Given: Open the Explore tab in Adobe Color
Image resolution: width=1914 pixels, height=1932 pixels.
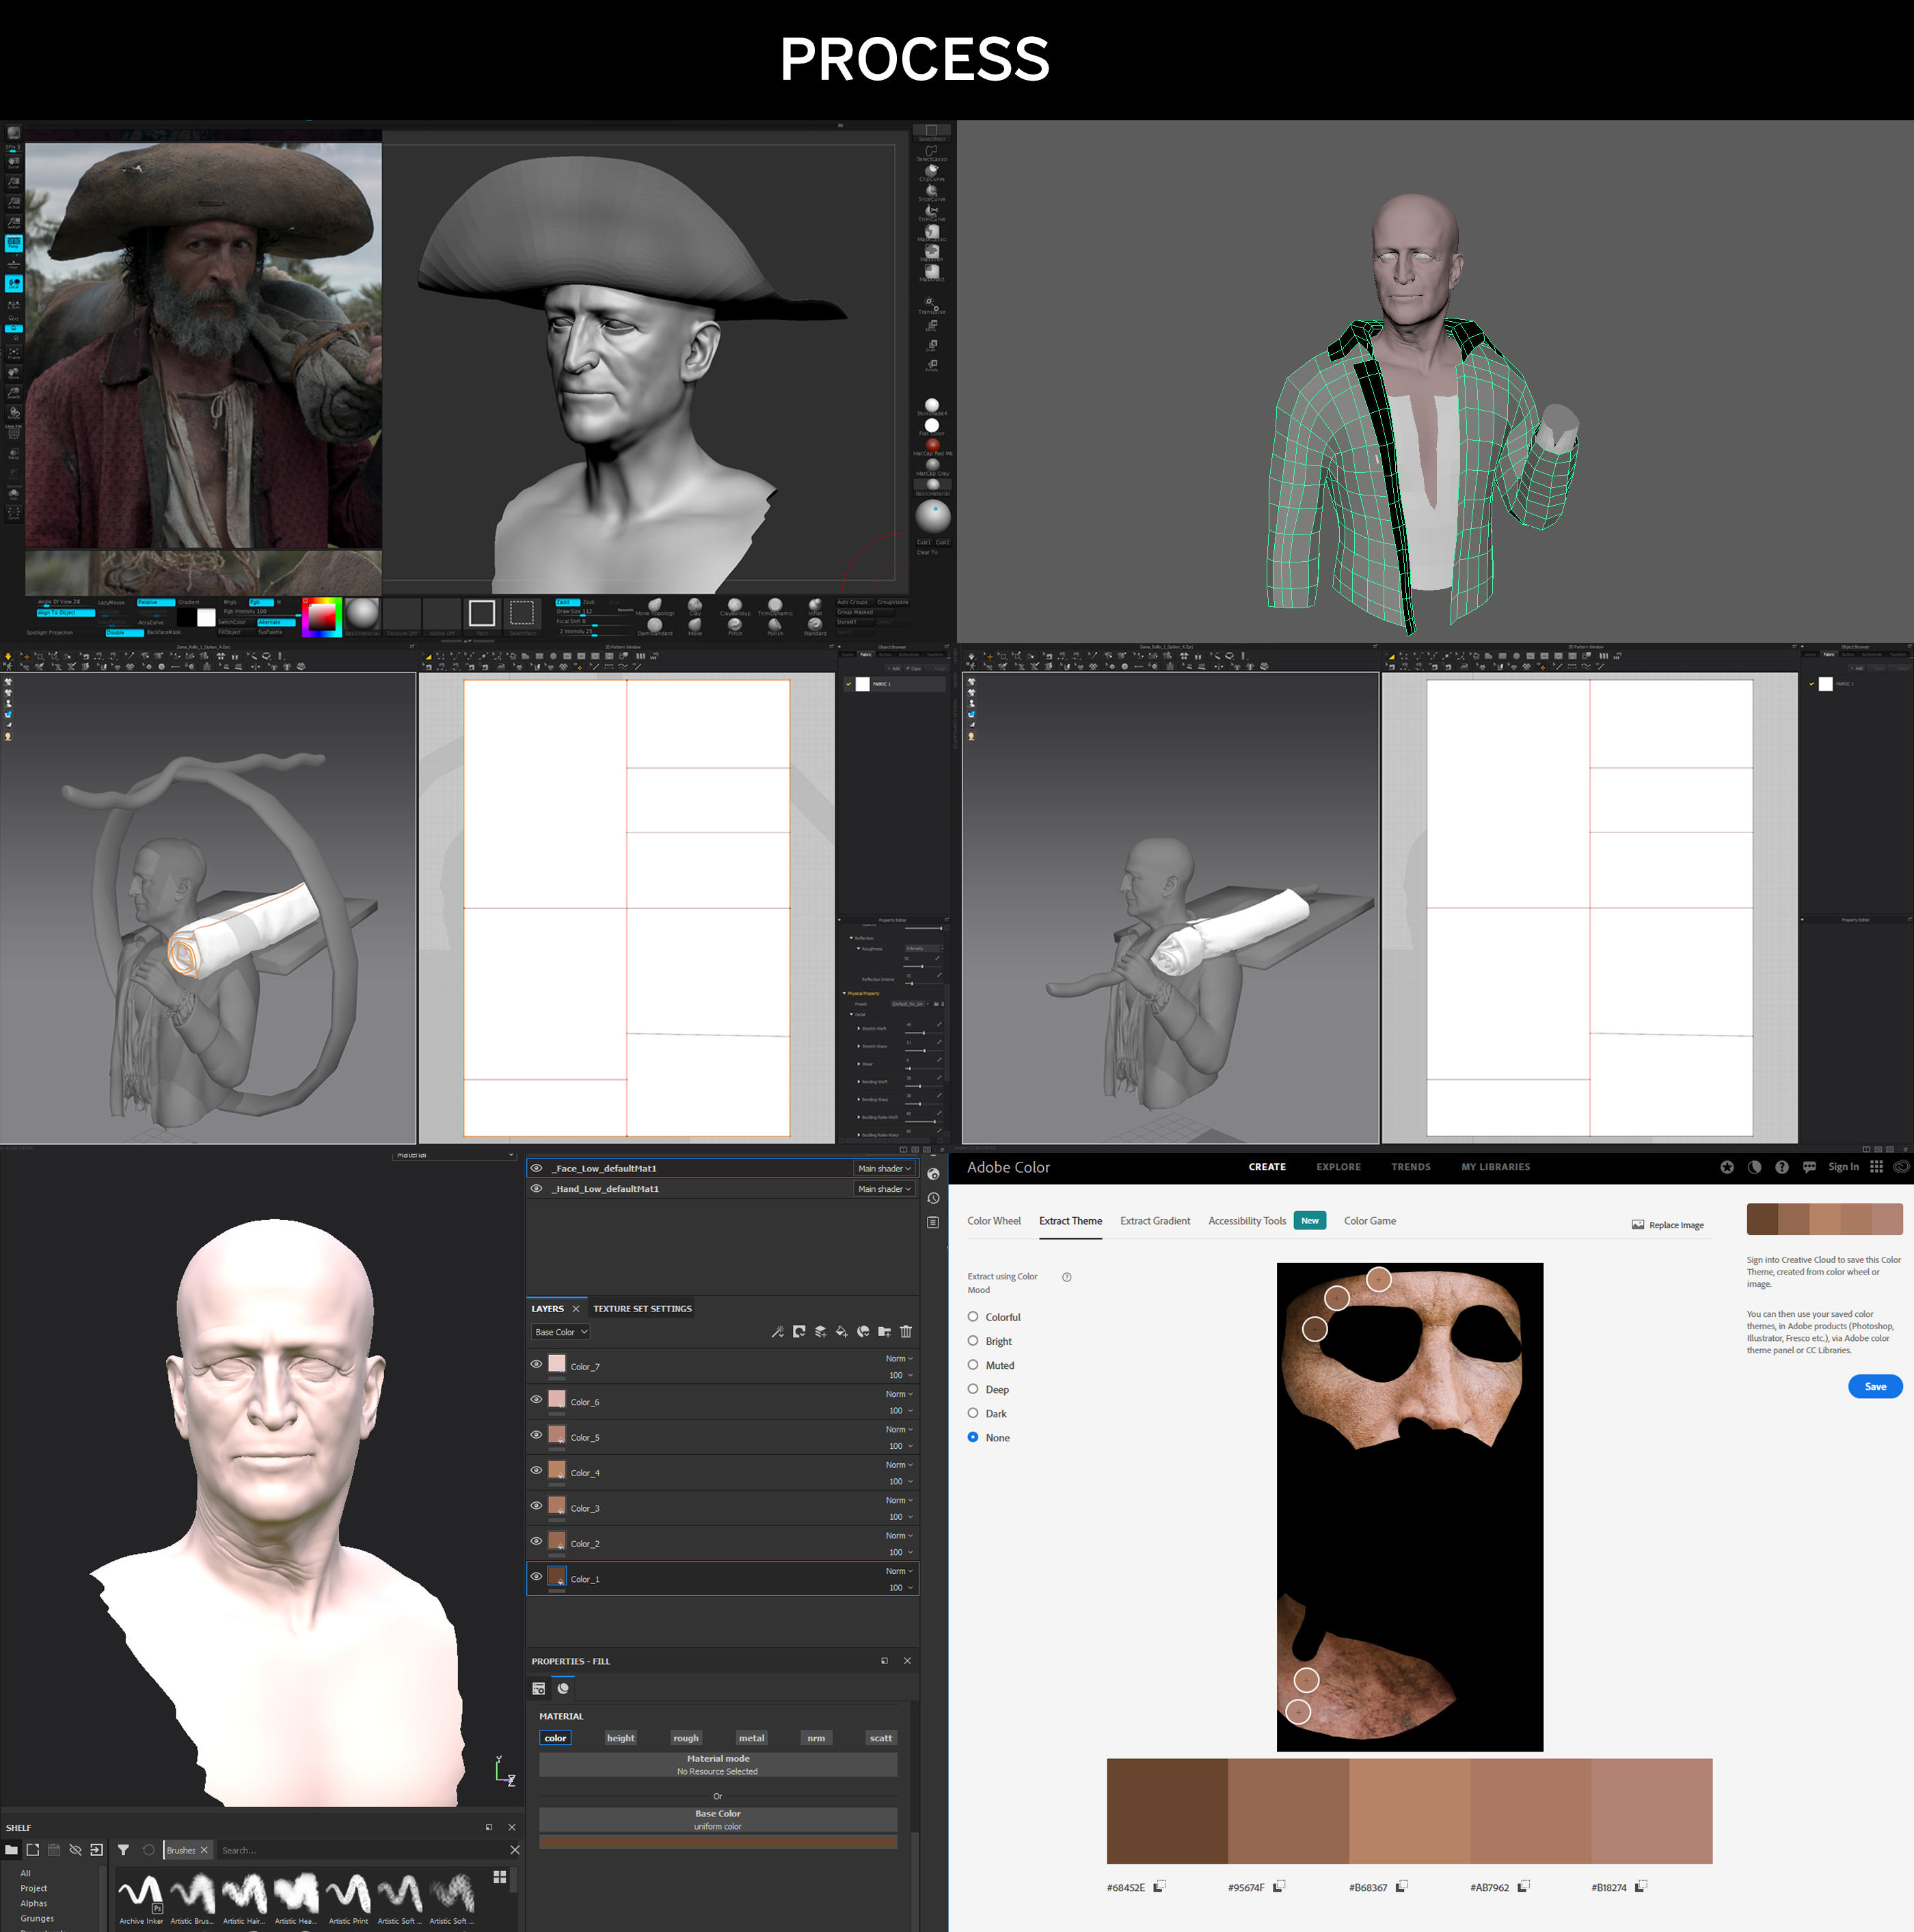Looking at the screenshot, I should tap(1338, 1167).
